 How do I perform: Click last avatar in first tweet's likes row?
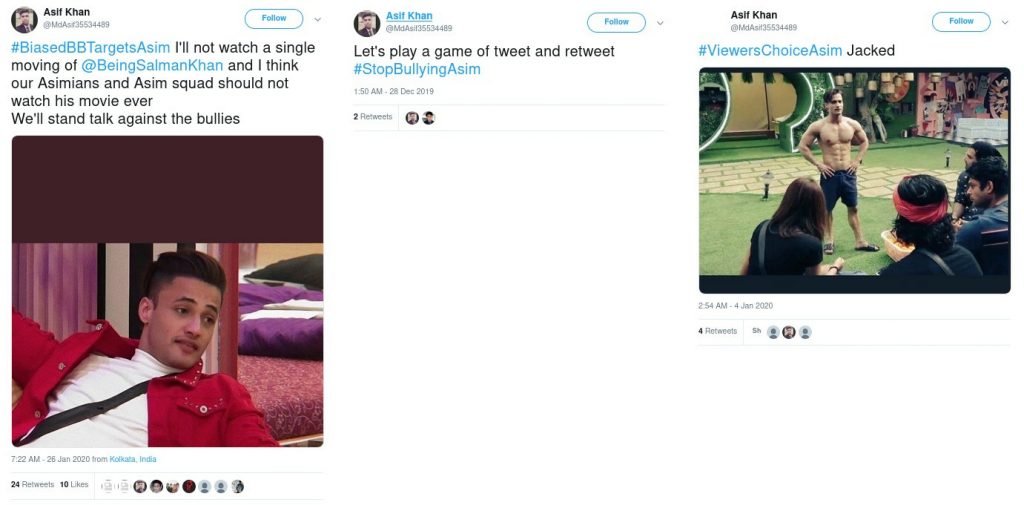coord(238,486)
